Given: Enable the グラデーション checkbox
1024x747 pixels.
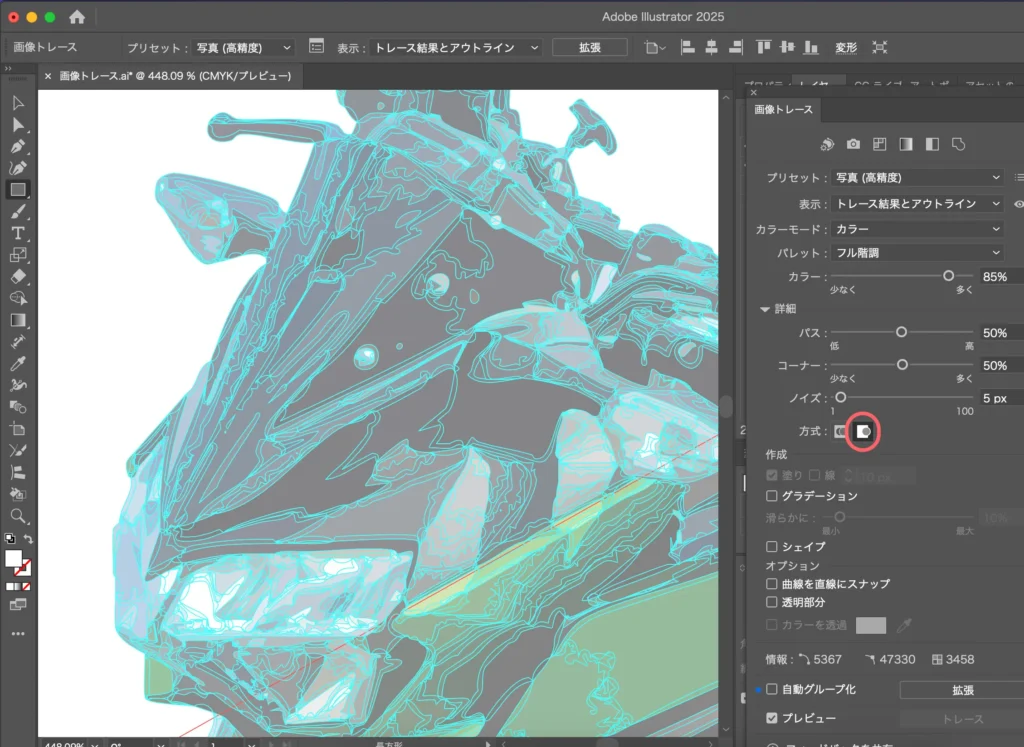Looking at the screenshot, I should pyautogui.click(x=772, y=496).
